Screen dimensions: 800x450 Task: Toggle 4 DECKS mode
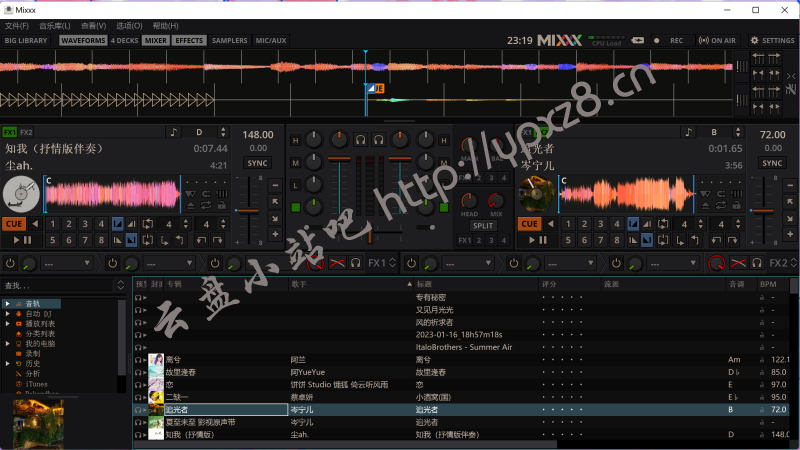click(x=124, y=40)
